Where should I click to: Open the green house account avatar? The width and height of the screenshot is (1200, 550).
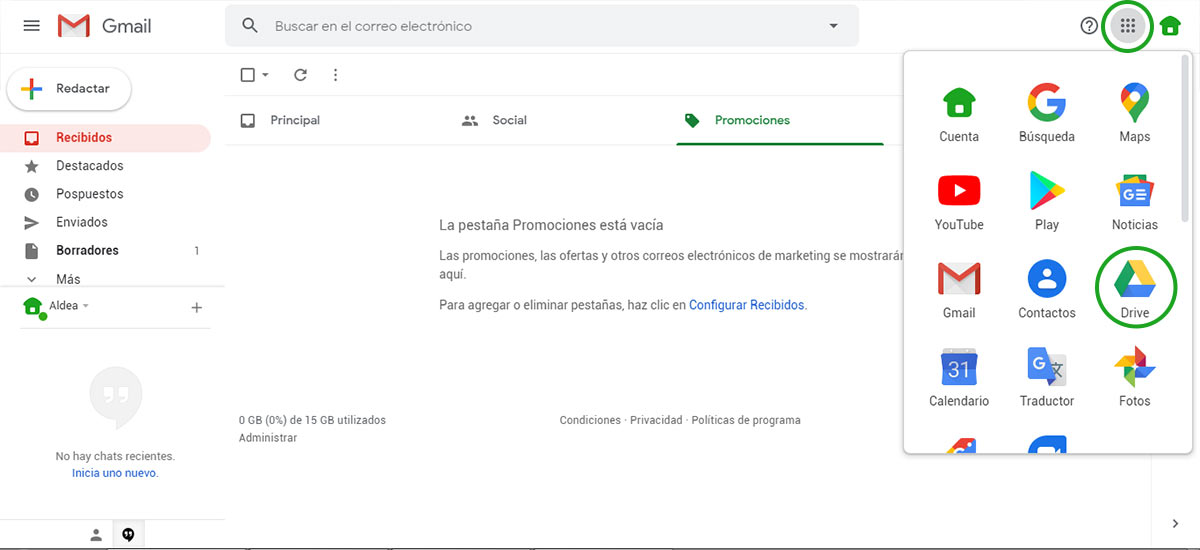pyautogui.click(x=1169, y=27)
